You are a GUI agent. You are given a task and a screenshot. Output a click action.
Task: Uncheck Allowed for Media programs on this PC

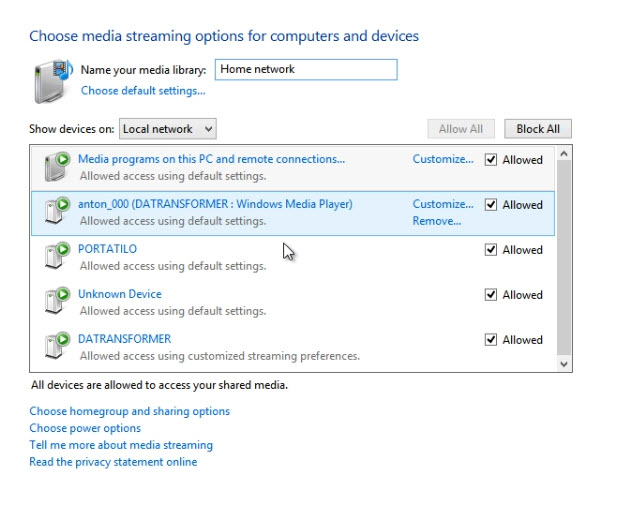(491, 159)
